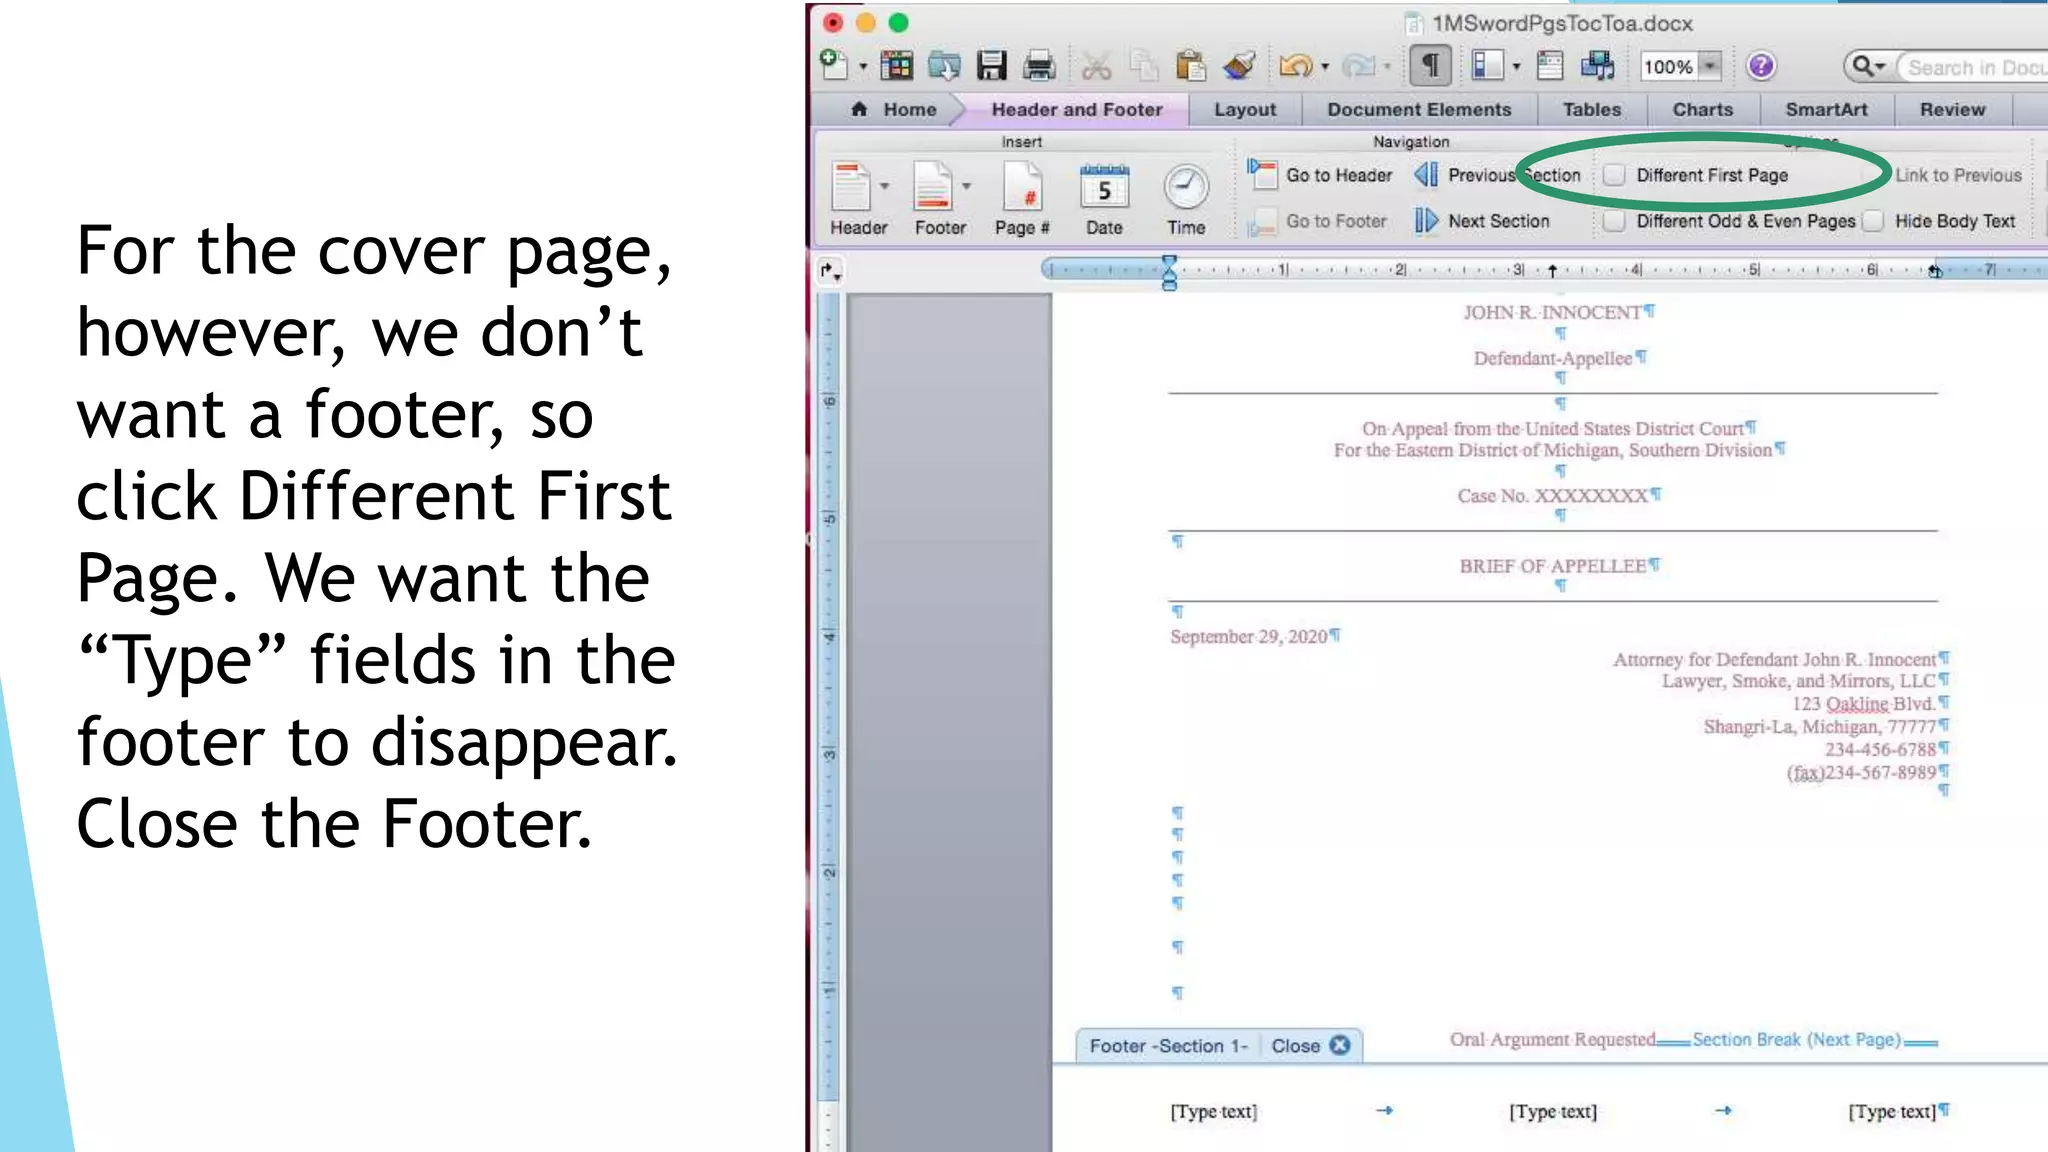
Task: Click the Cut scissors icon
Action: point(1096,66)
